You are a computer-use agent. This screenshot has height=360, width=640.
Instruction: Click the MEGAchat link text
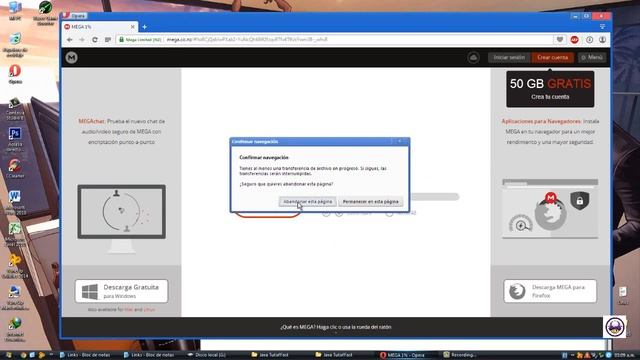pos(92,121)
